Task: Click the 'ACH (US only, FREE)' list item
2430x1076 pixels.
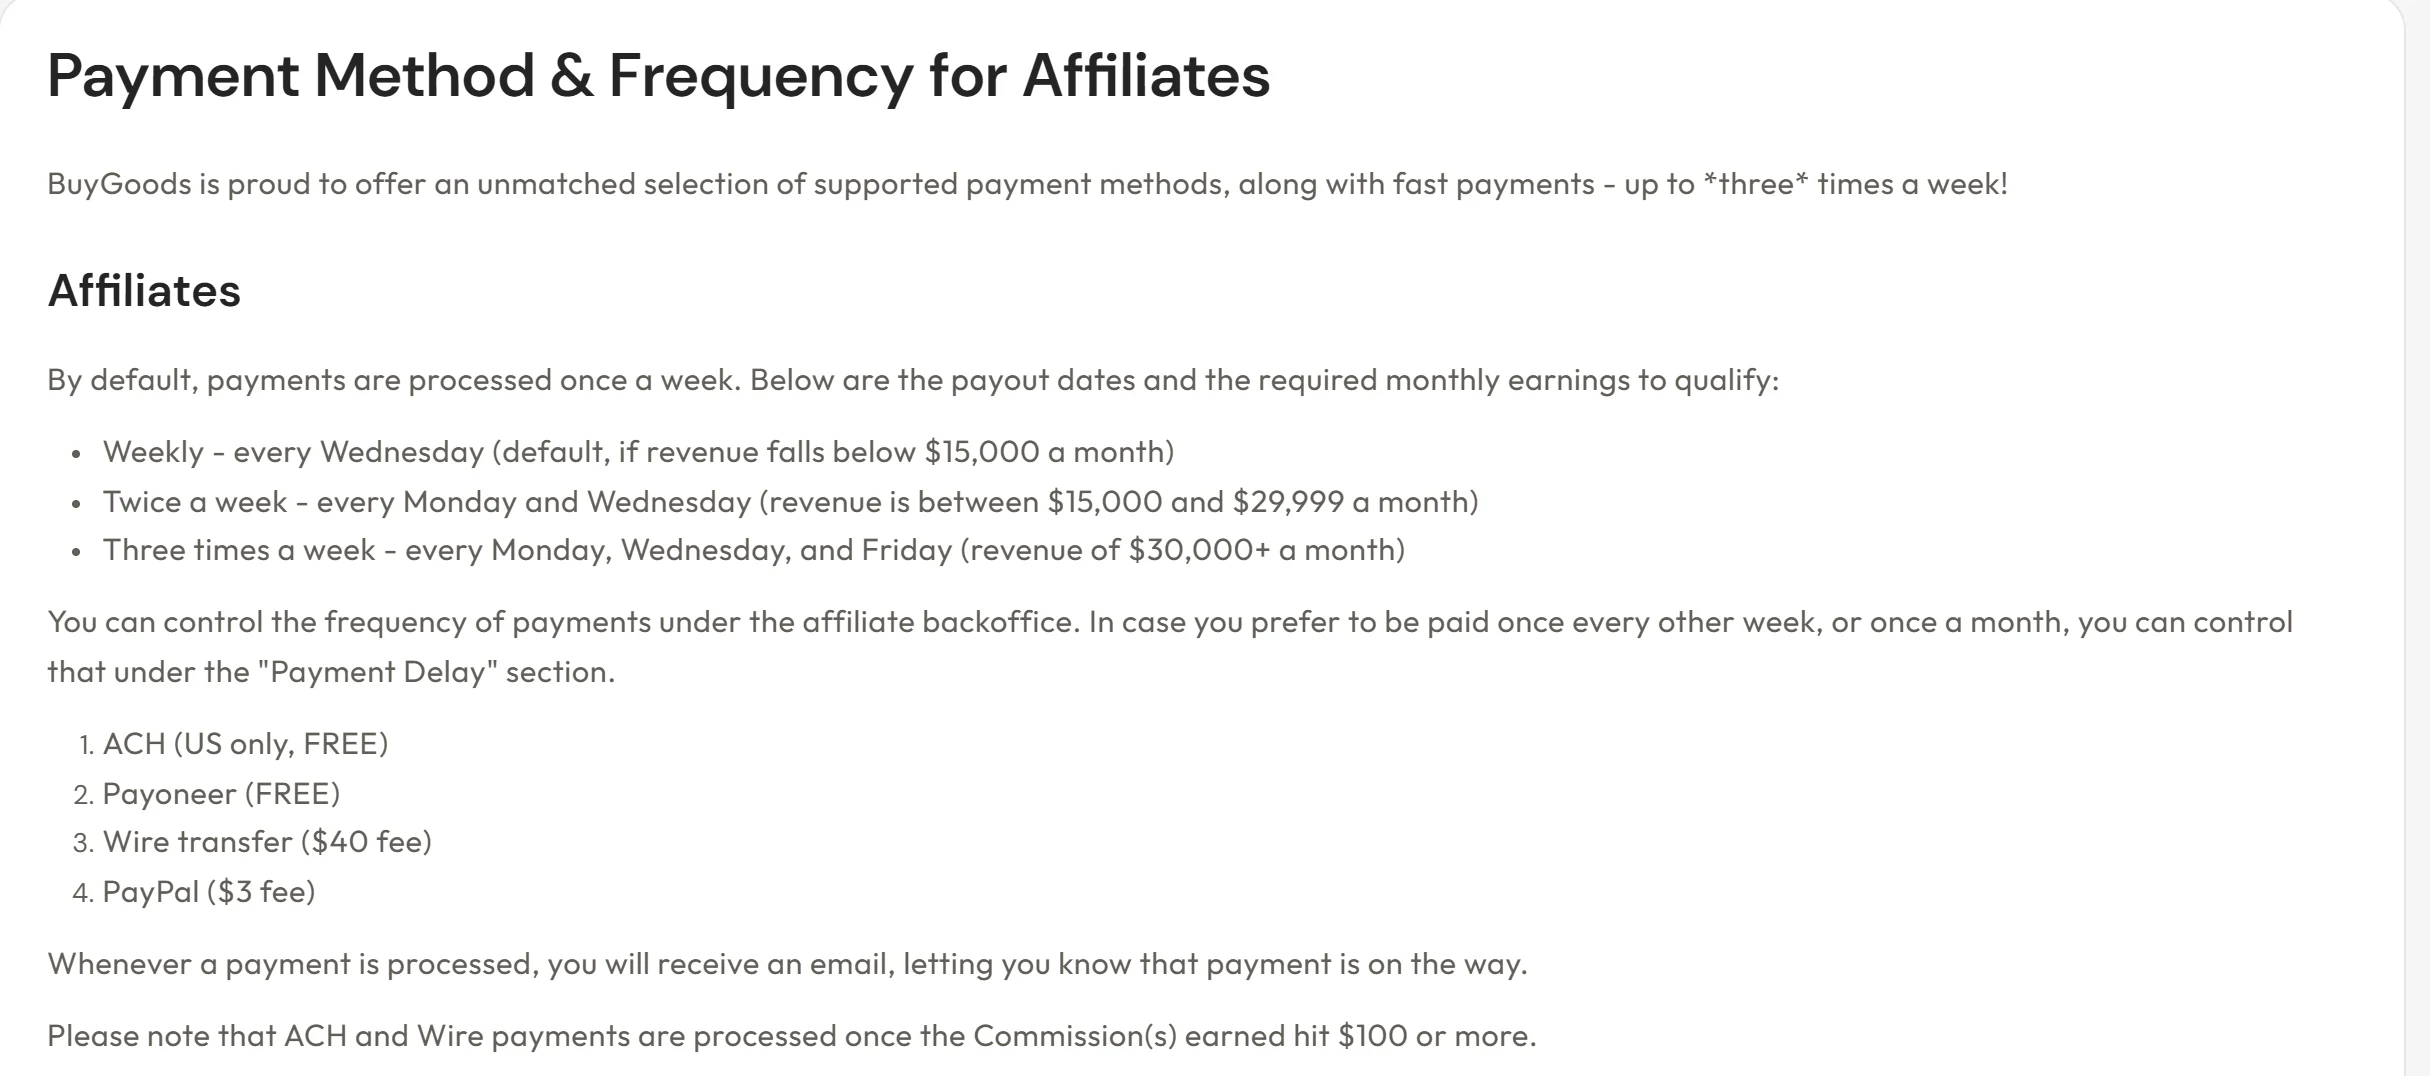Action: click(x=245, y=744)
